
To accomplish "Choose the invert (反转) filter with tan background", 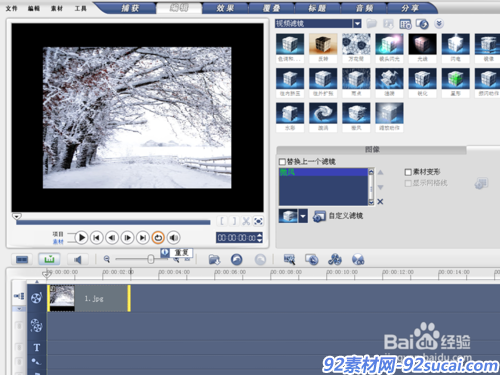I will [x=323, y=44].
